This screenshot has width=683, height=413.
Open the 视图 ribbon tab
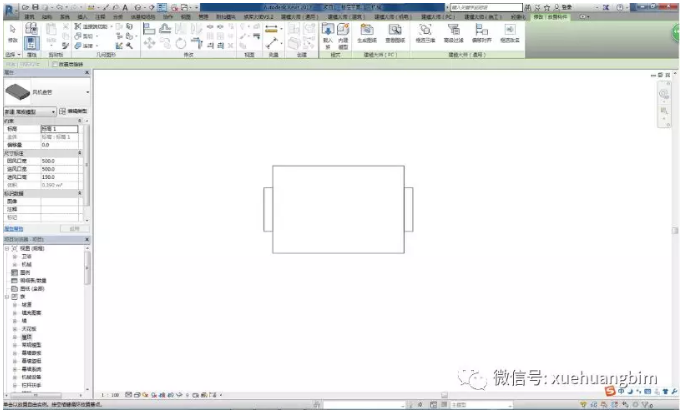pyautogui.click(x=186, y=17)
